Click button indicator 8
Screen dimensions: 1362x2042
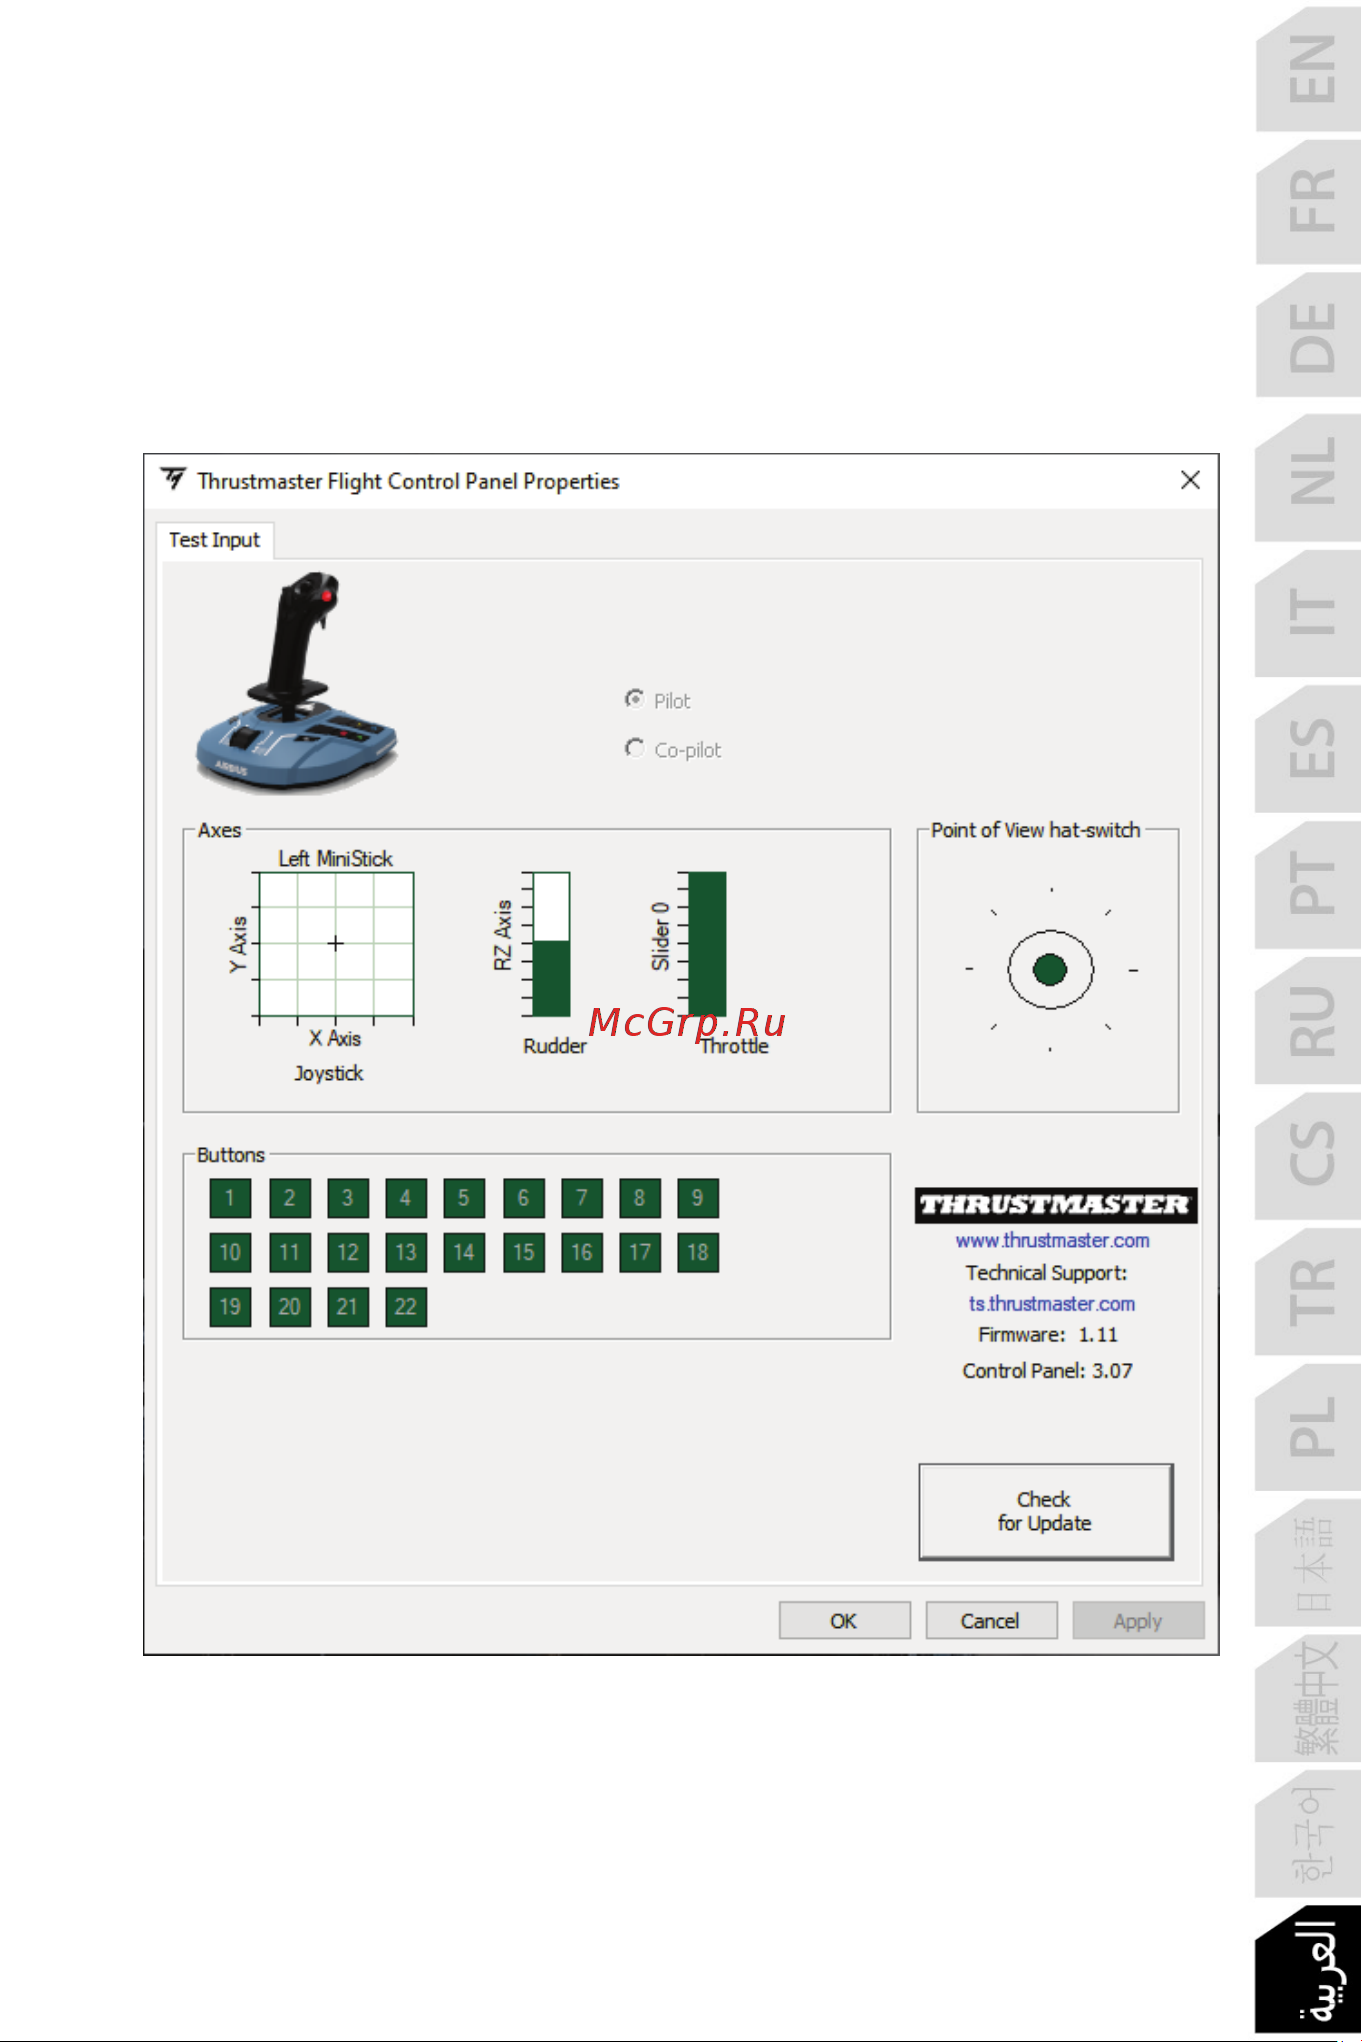pyautogui.click(x=640, y=1198)
